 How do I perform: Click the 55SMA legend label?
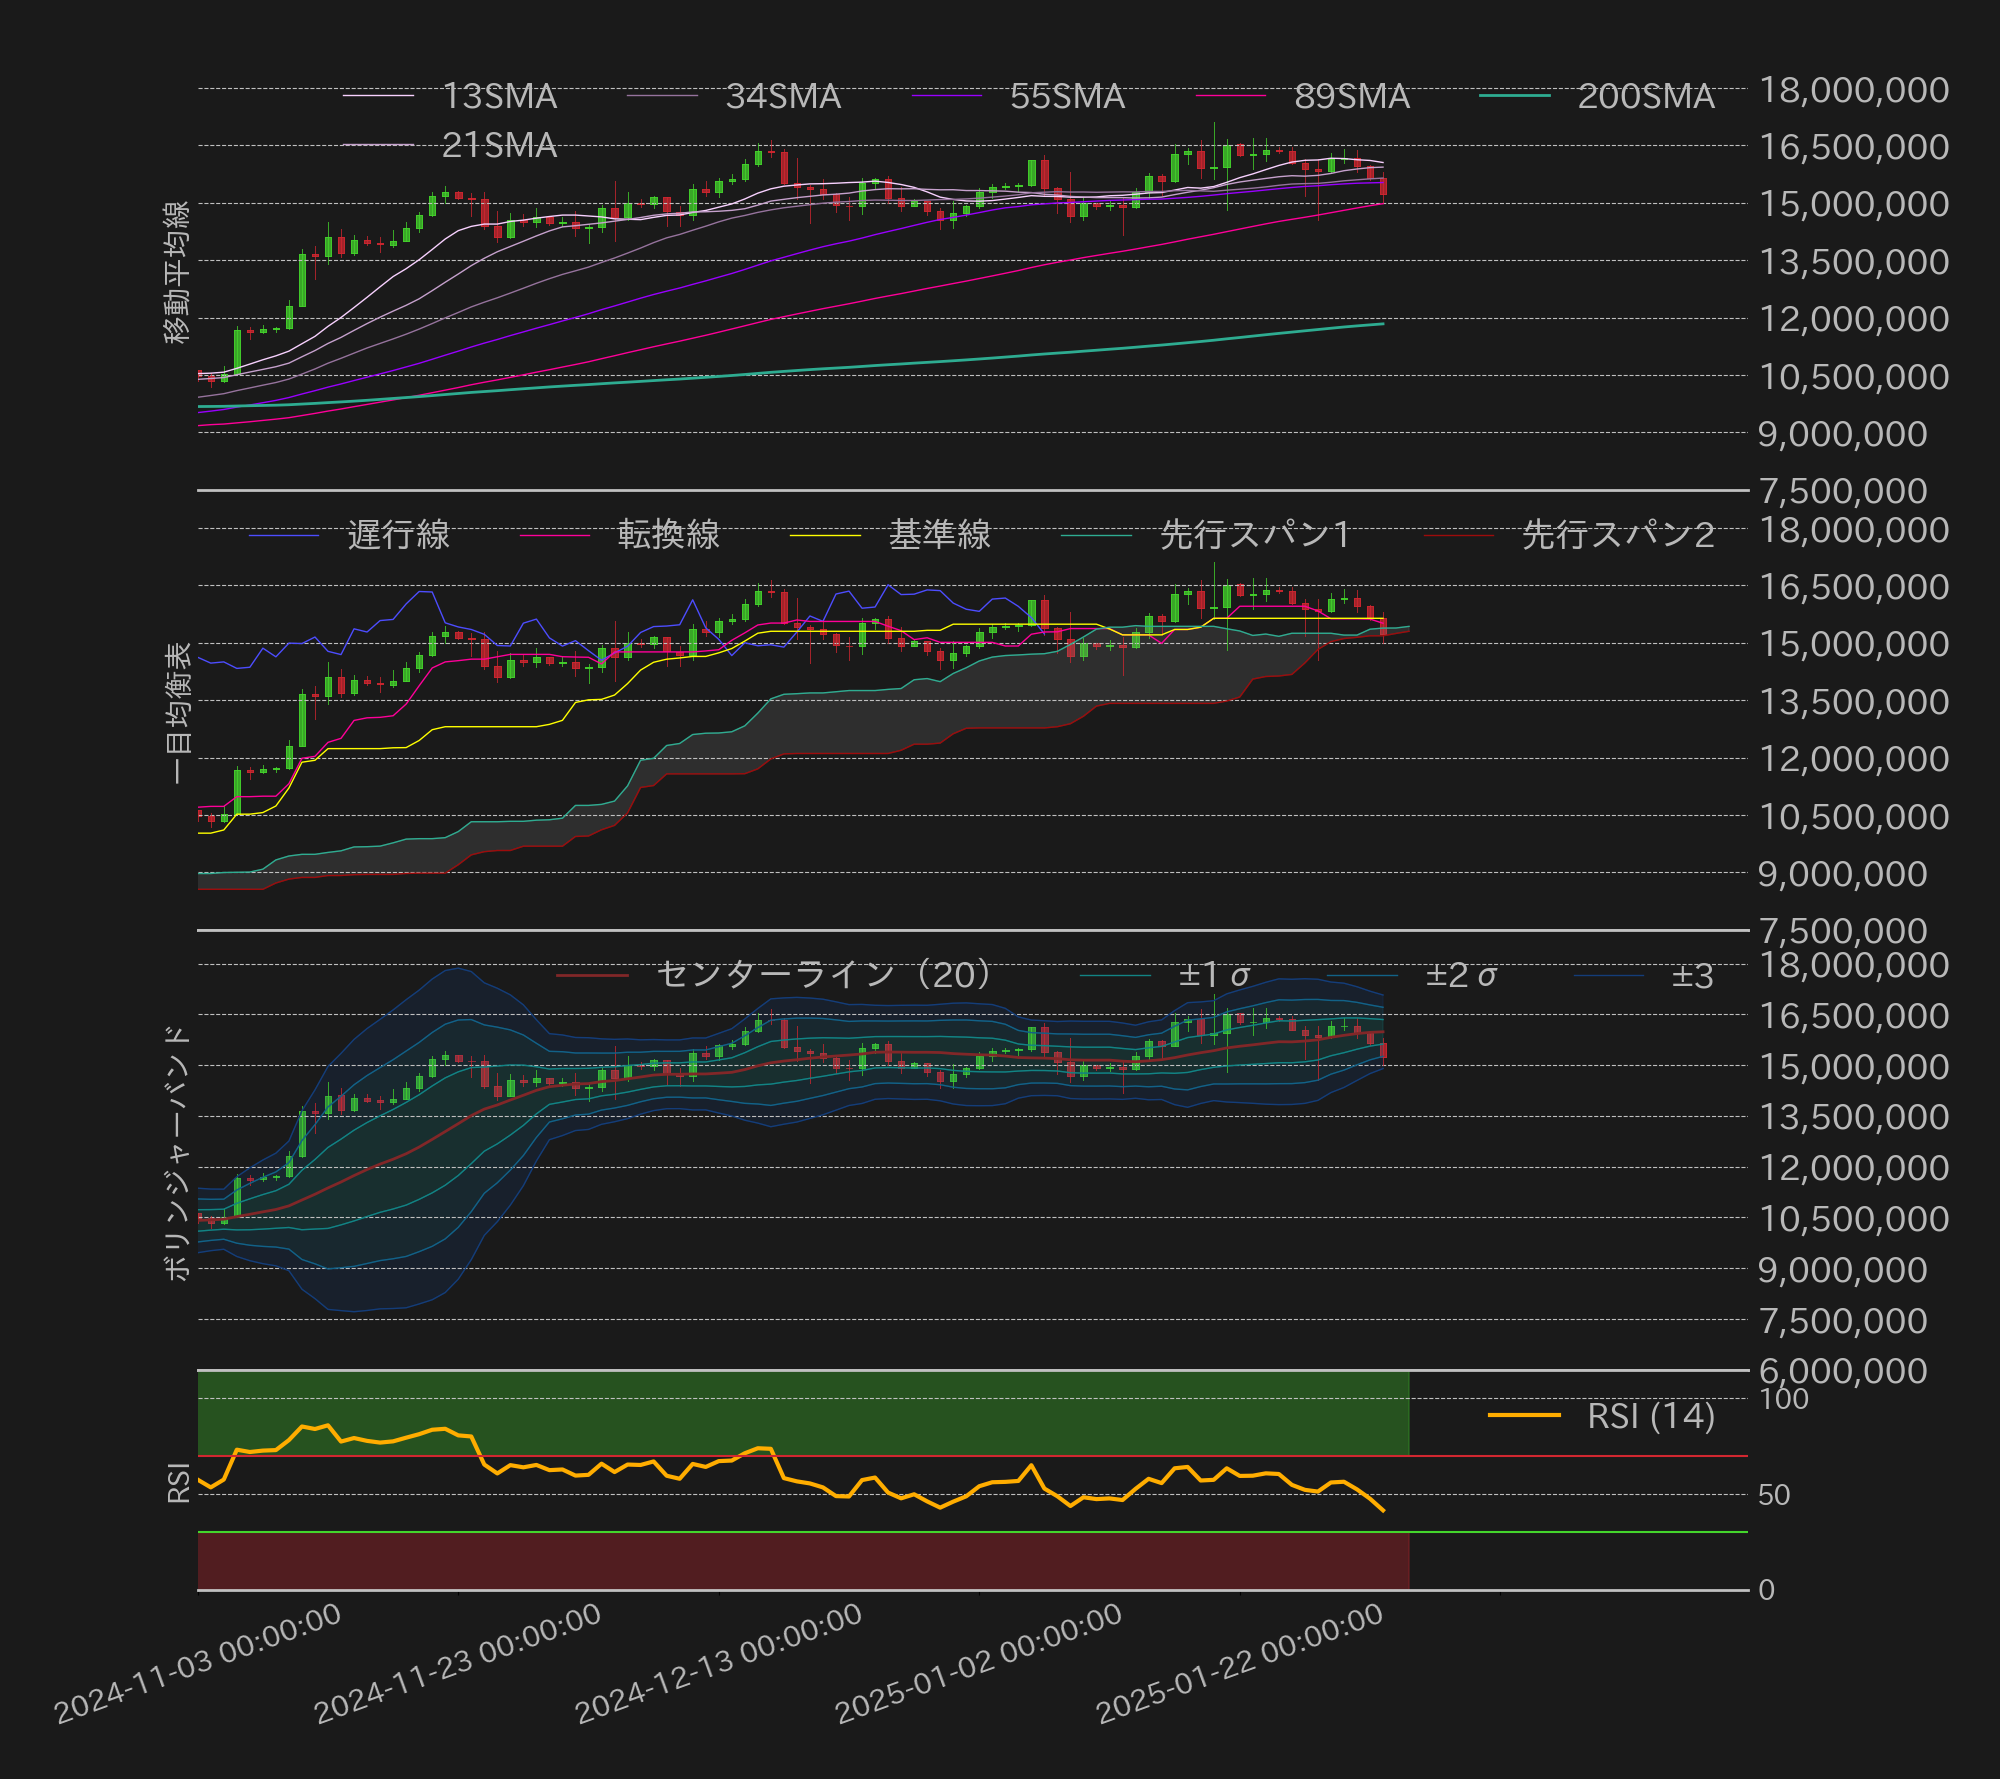tap(1066, 97)
